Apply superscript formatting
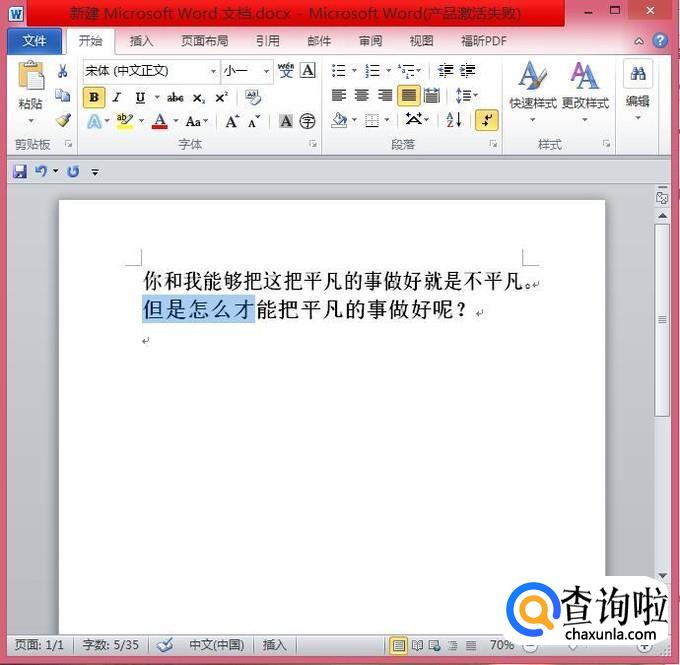The height and width of the screenshot is (665, 680). pyautogui.click(x=221, y=98)
